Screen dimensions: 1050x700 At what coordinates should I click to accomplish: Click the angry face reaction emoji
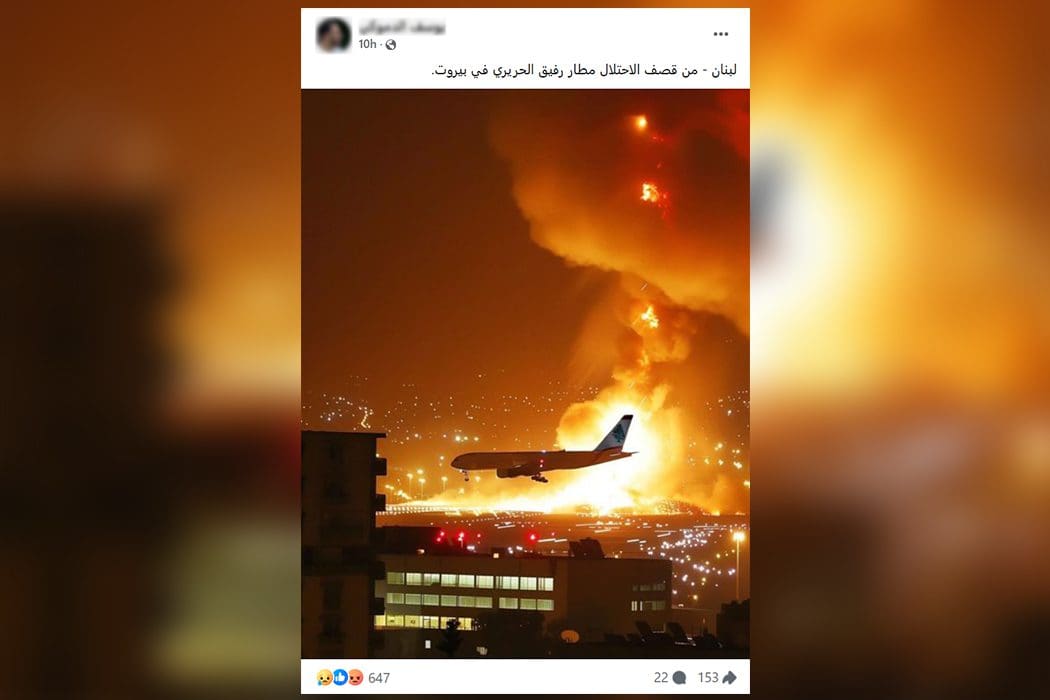(356, 677)
